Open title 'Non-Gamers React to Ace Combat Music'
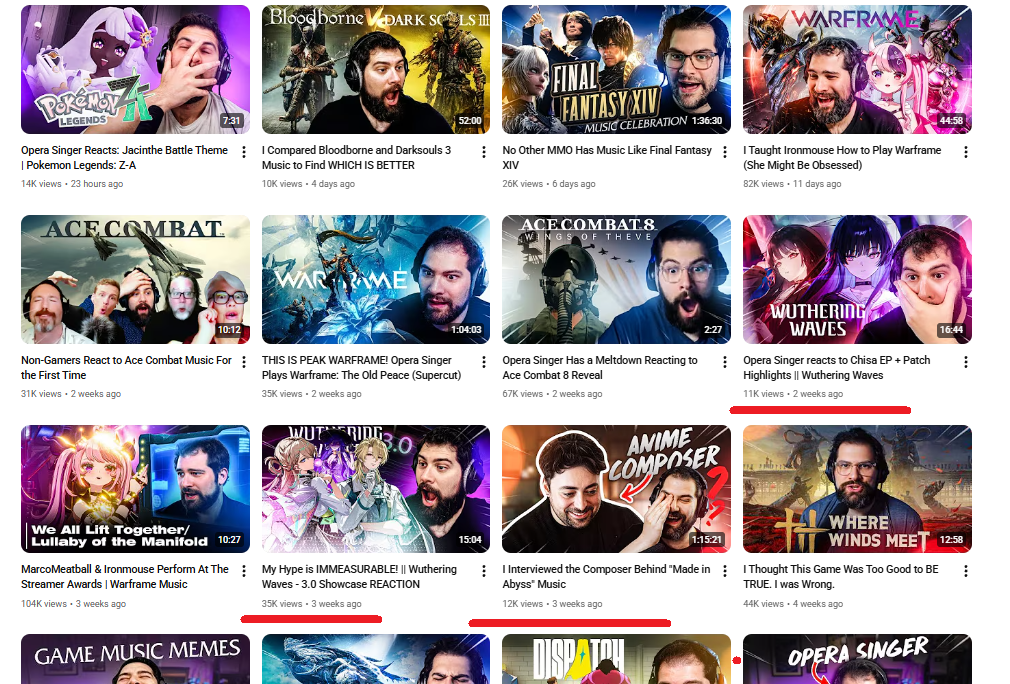The height and width of the screenshot is (684, 1010). click(126, 367)
